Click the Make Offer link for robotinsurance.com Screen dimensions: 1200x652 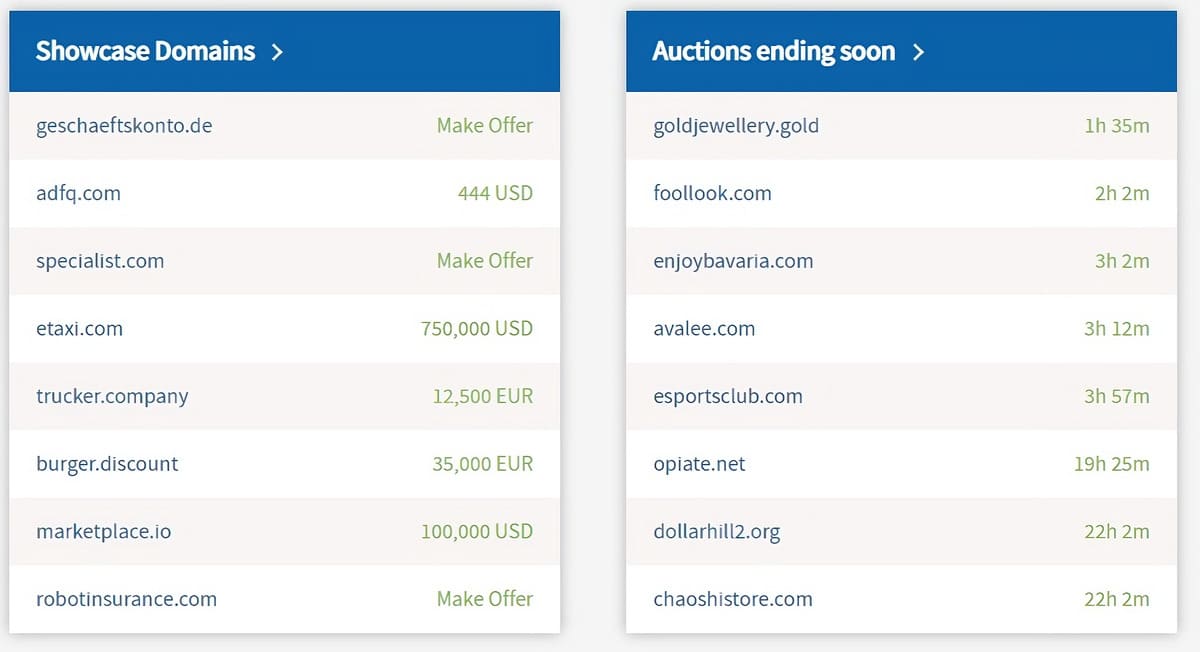point(484,599)
